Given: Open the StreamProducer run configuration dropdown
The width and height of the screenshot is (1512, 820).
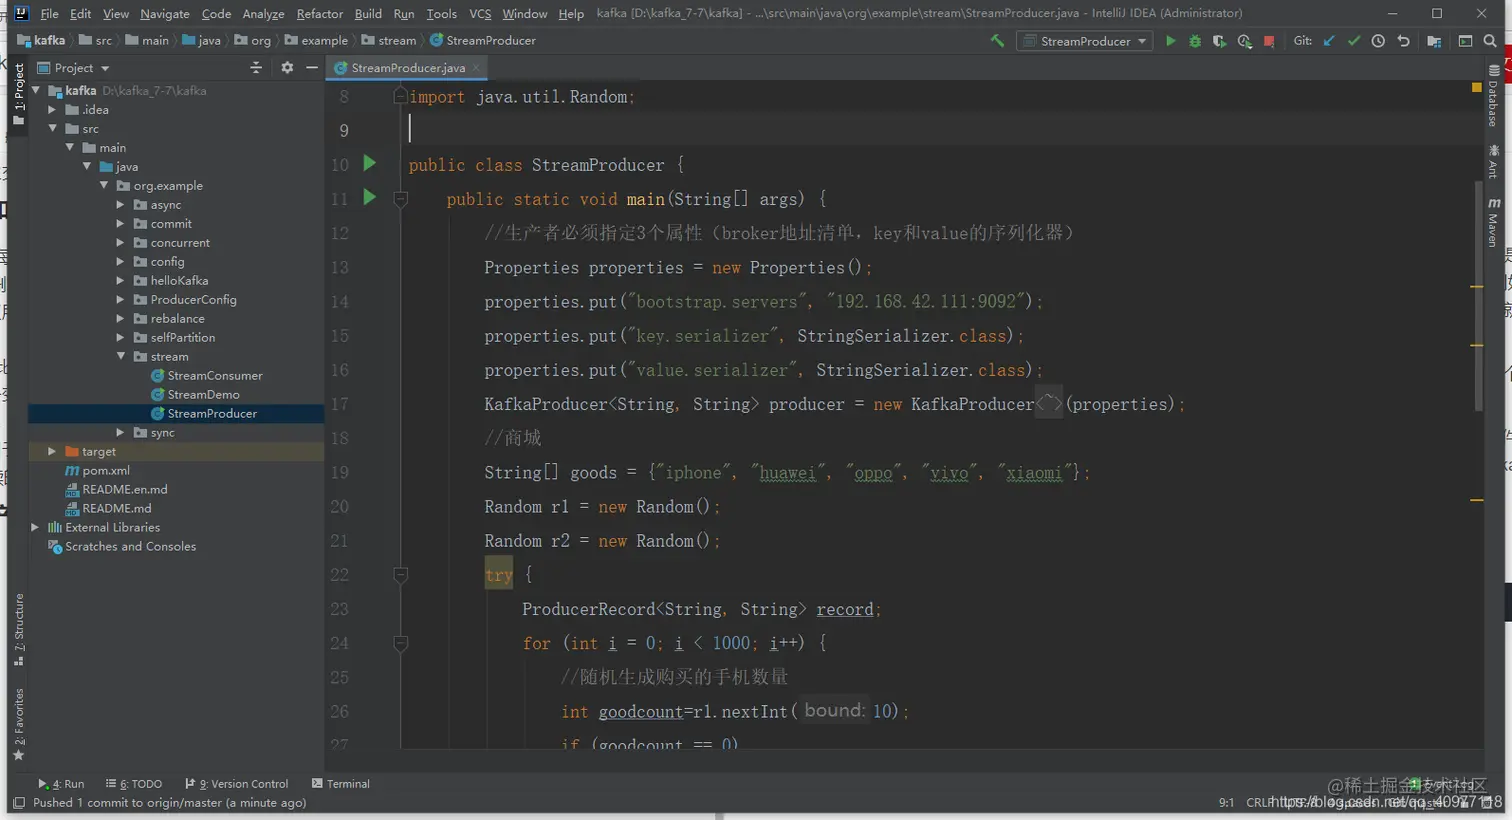Looking at the screenshot, I should click(1084, 41).
